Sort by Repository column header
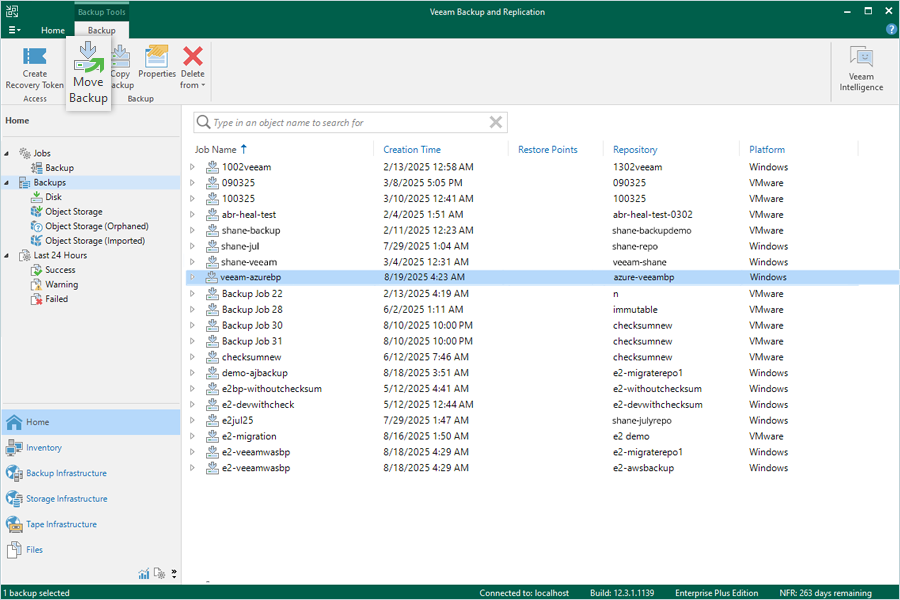The image size is (900, 600). click(x=635, y=149)
